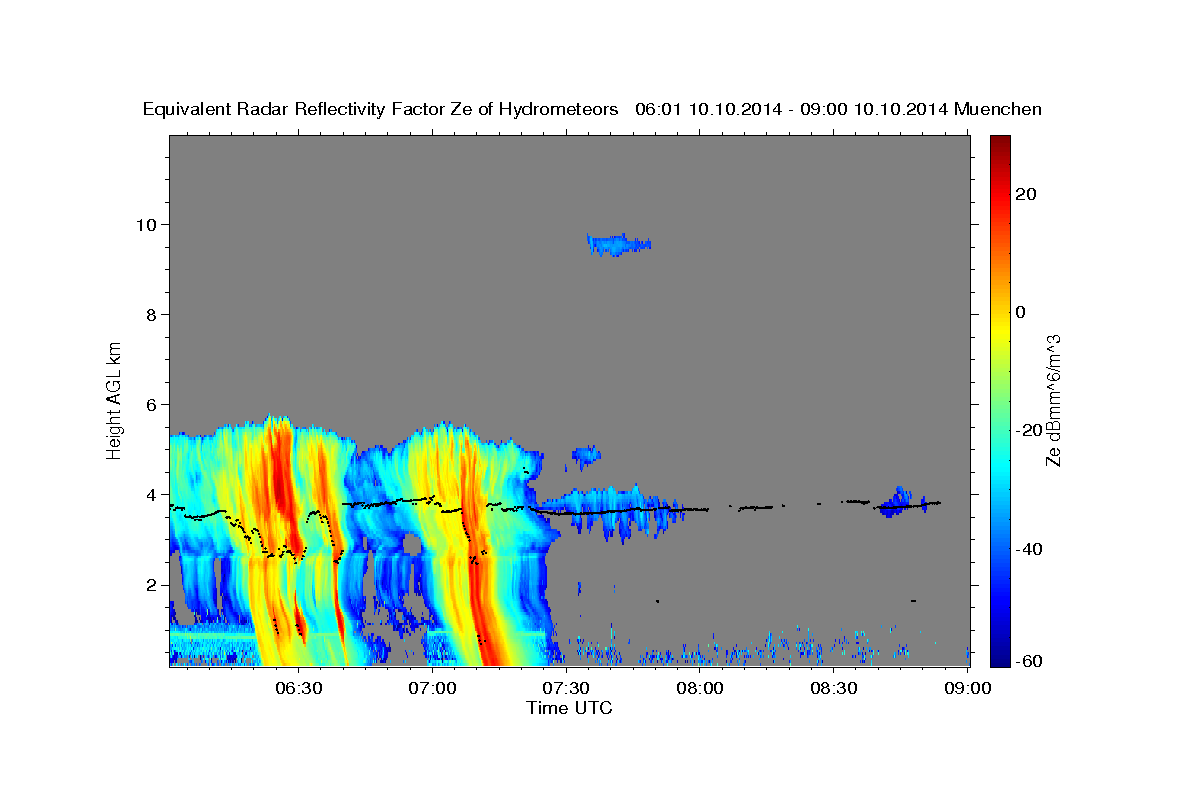
Task: Click the '08:30' time tick label
Action: [834, 688]
